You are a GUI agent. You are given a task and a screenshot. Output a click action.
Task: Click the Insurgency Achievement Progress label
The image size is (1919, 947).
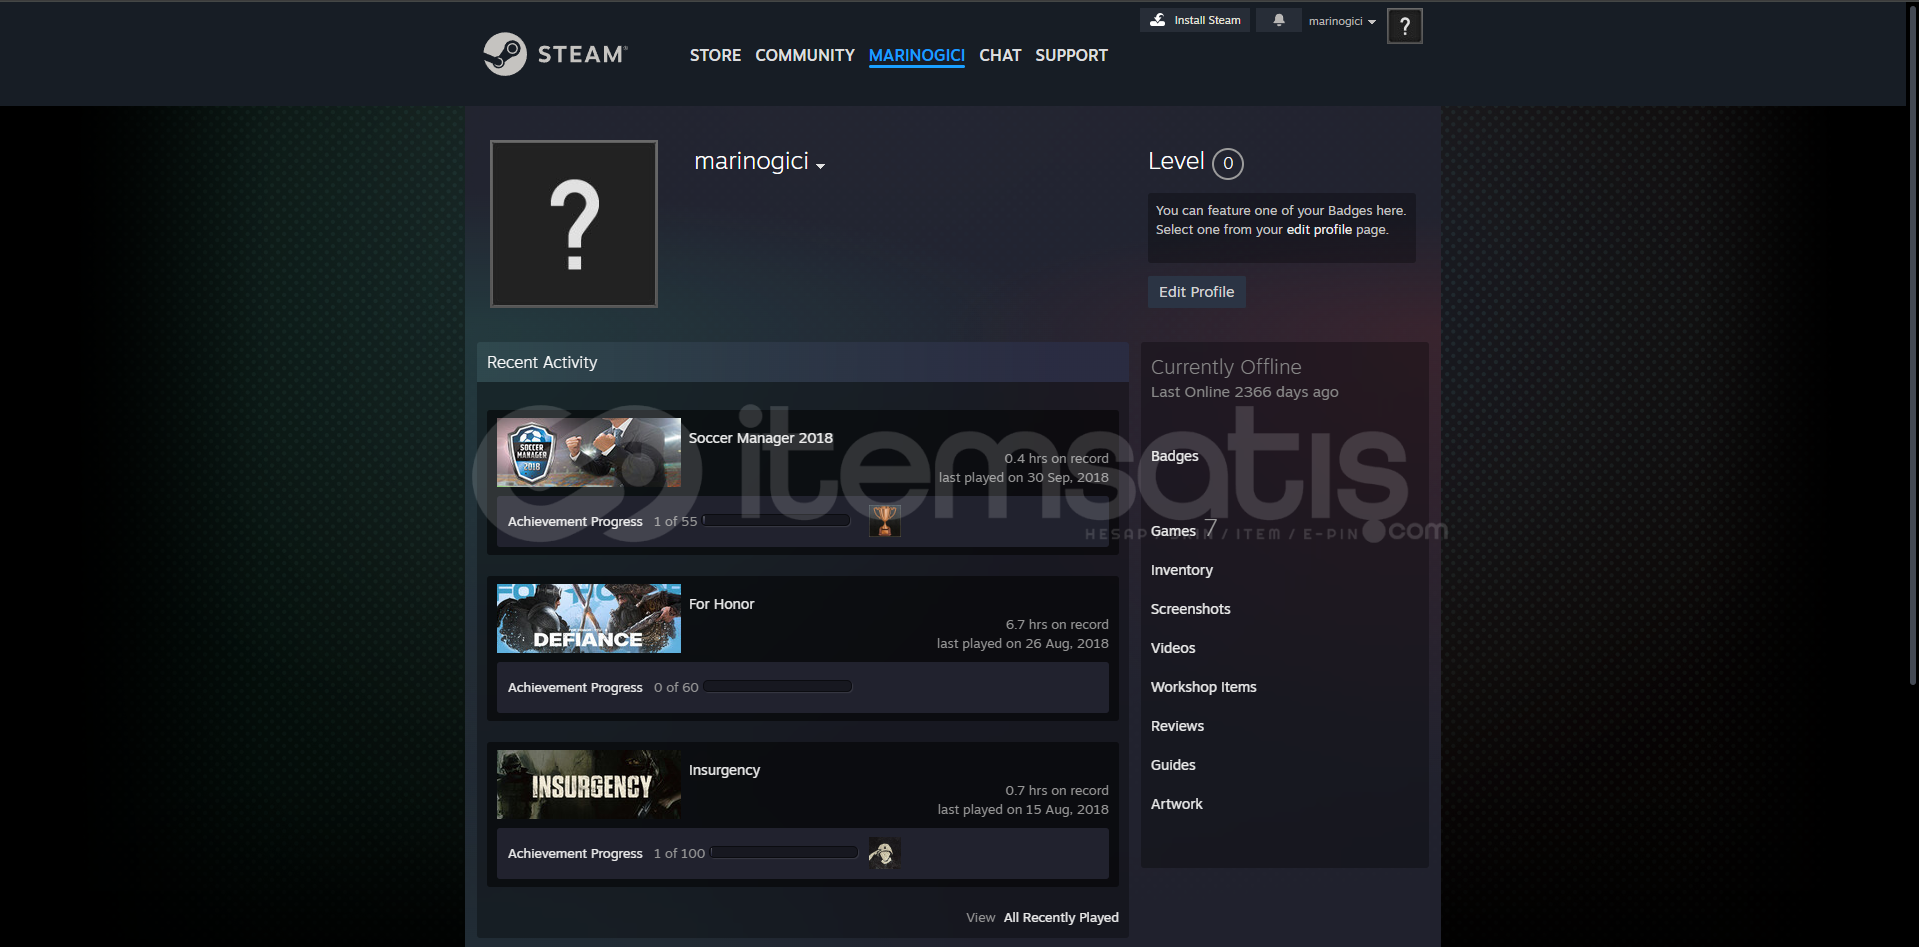[x=575, y=854]
